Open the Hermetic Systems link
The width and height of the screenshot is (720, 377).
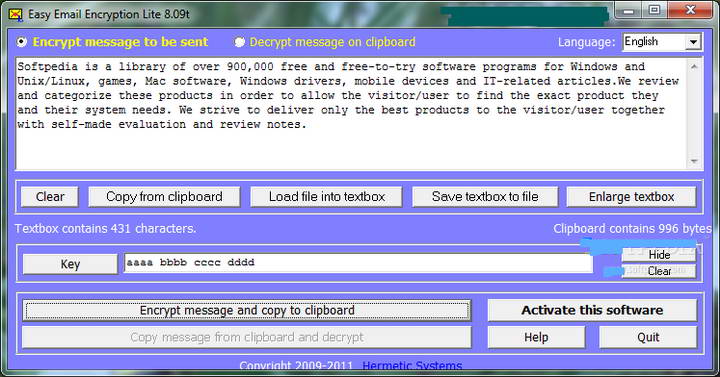tap(412, 366)
